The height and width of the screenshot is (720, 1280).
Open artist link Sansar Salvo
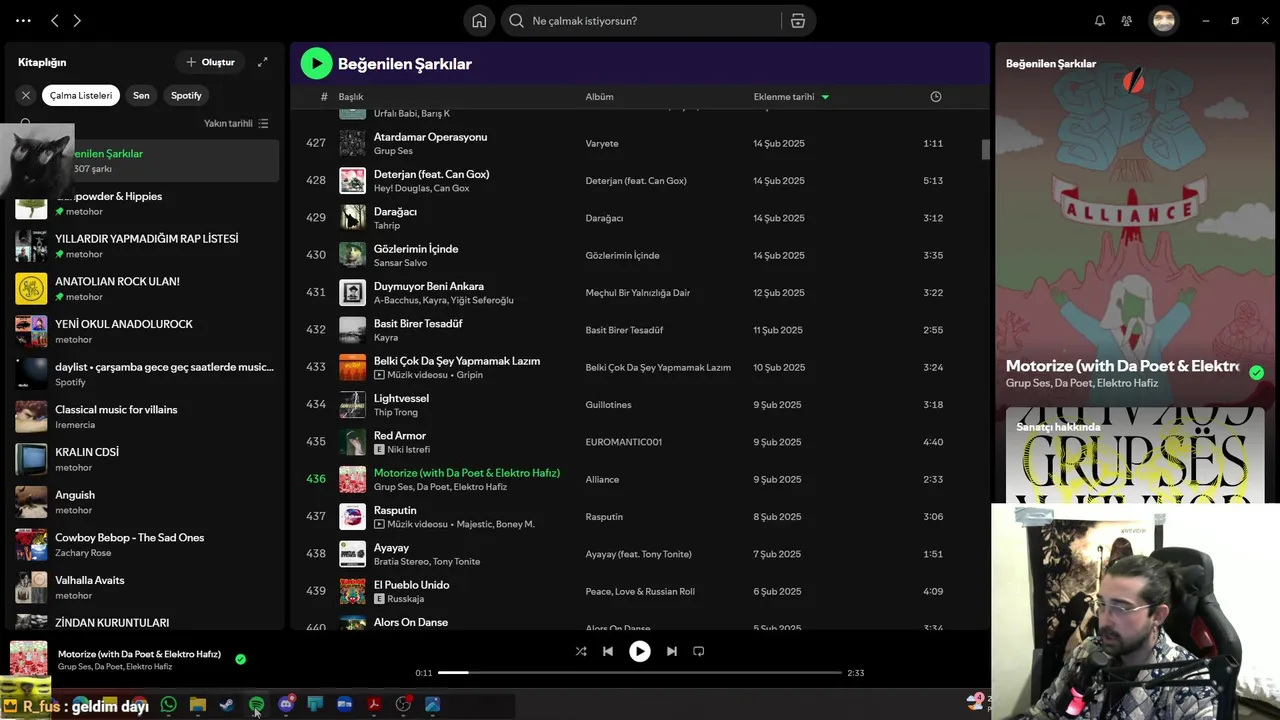[400, 263]
